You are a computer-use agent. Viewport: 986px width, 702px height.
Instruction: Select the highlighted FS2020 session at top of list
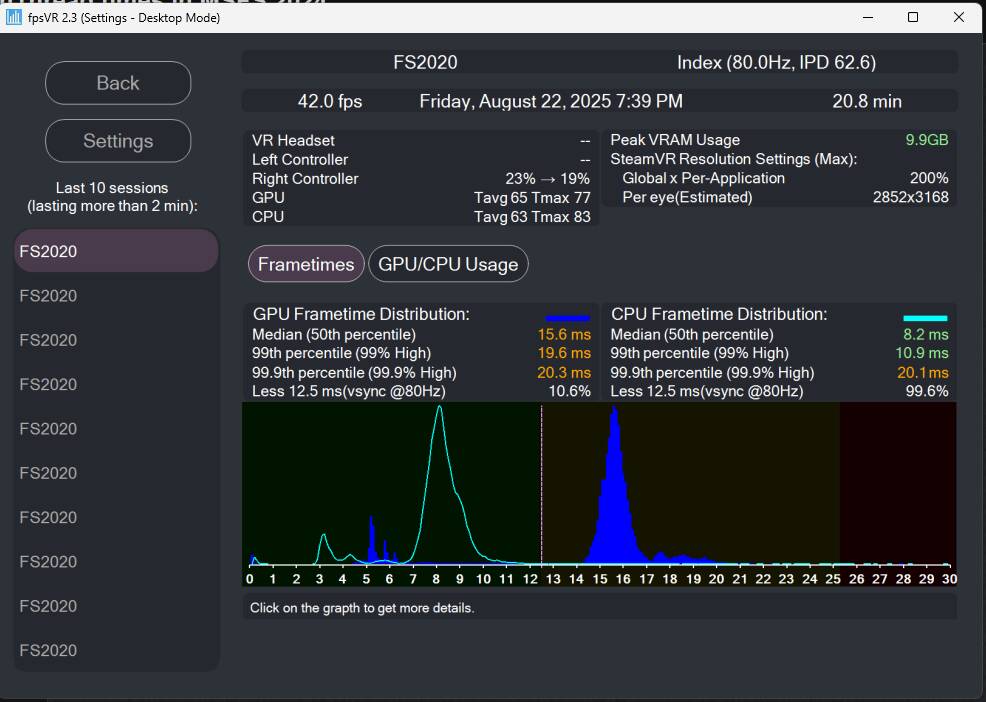pyautogui.click(x=116, y=251)
